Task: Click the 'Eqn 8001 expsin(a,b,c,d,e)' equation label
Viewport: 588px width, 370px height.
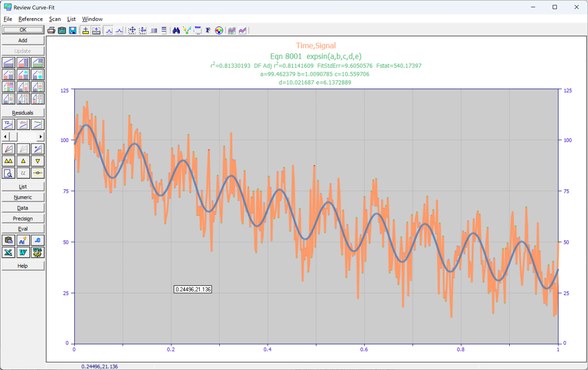Action: 316,56
